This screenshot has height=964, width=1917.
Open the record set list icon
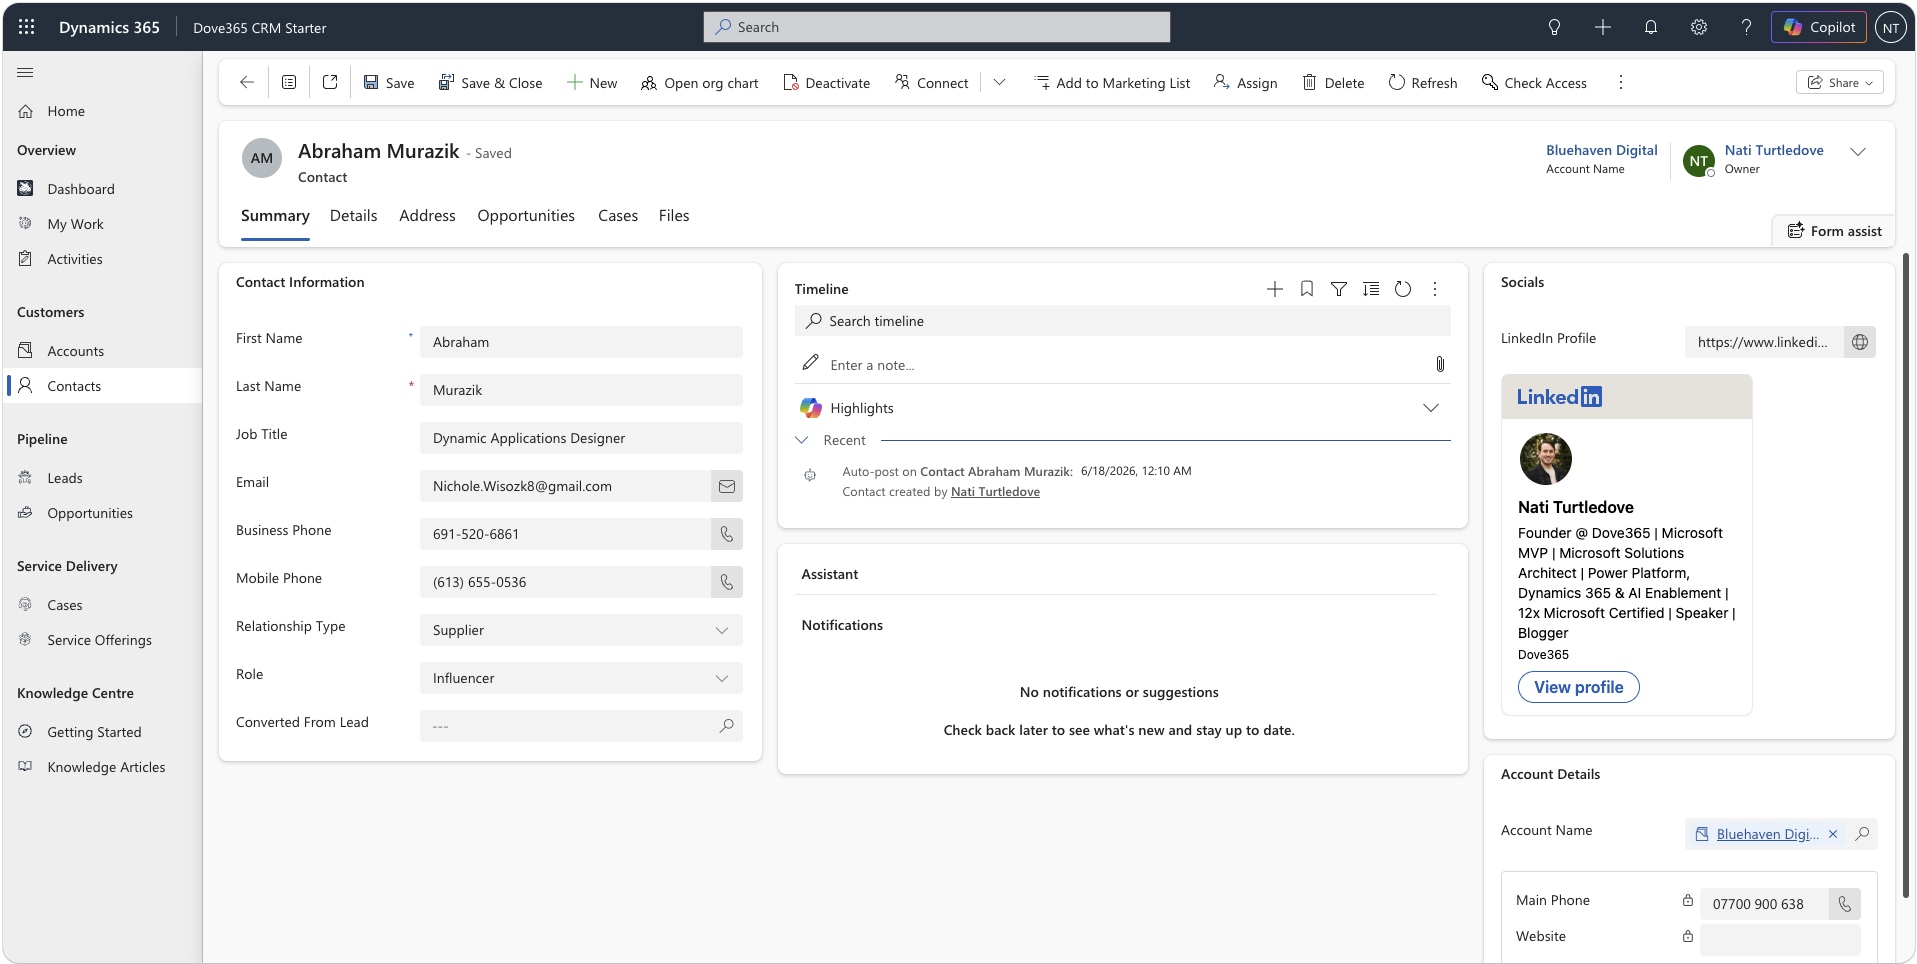[289, 82]
